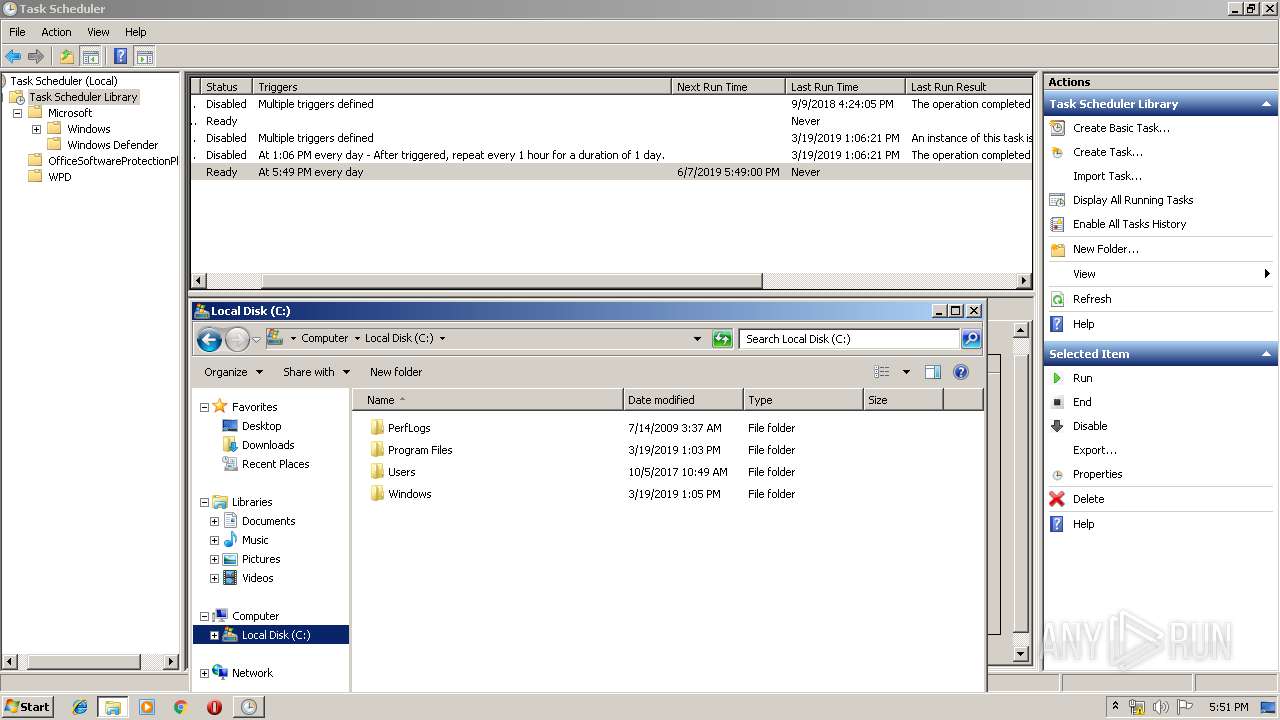Click the up-one-level folder toolbar icon
Viewport: 1280px width, 720px height.
[x=66, y=57]
